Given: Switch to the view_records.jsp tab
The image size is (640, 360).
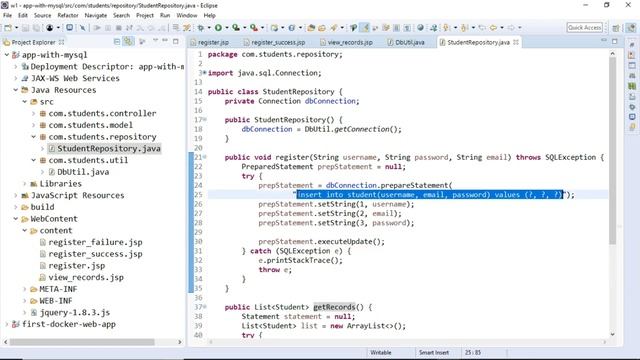Looking at the screenshot, I should pyautogui.click(x=346, y=42).
